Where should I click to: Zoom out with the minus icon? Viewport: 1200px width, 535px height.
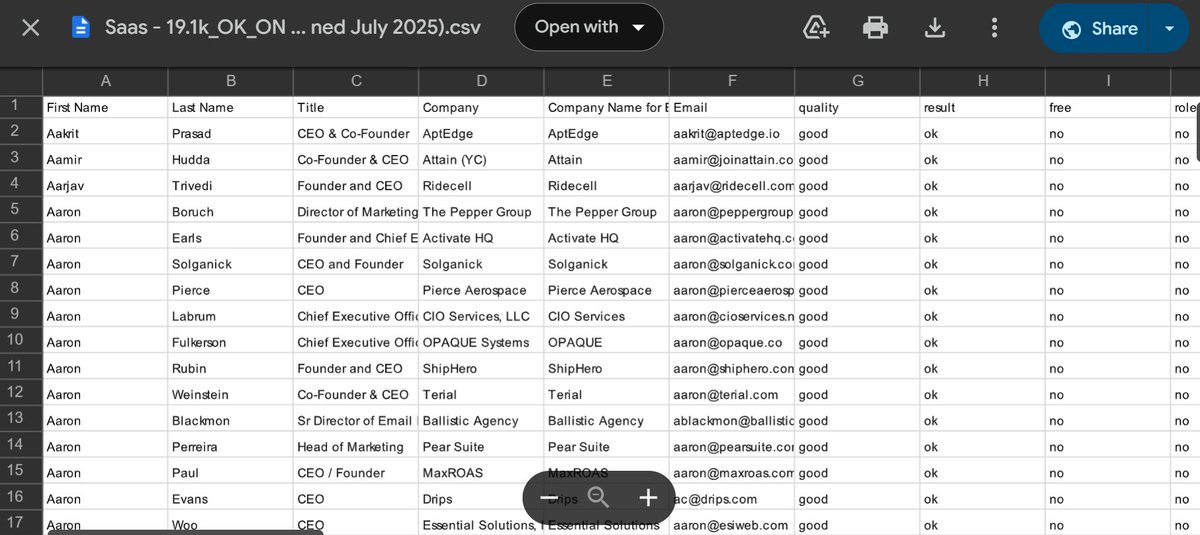549,497
